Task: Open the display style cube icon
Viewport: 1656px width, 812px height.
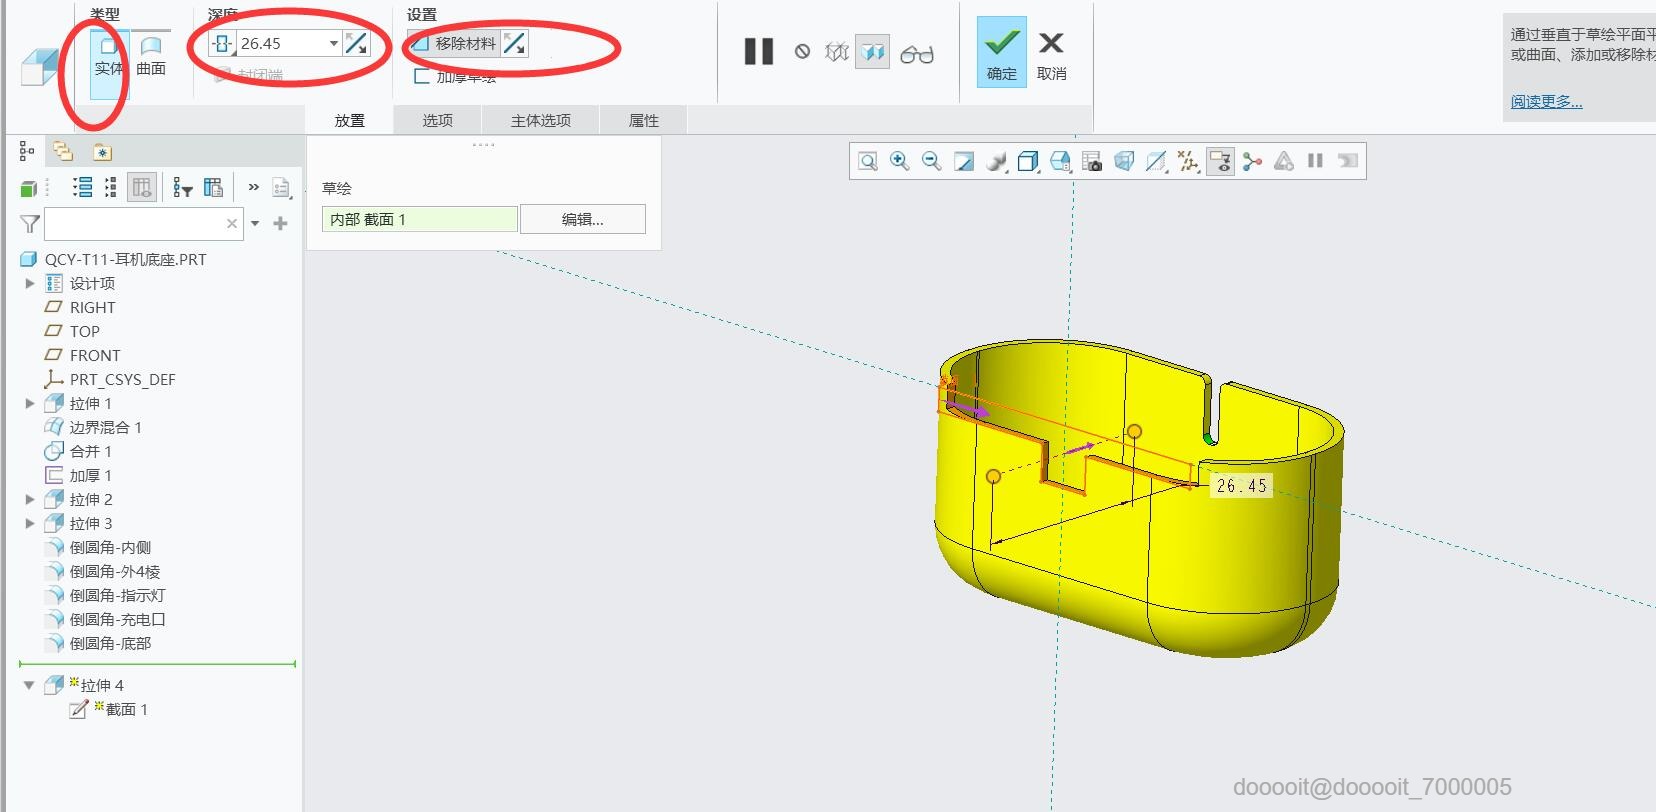Action: pos(1028,161)
